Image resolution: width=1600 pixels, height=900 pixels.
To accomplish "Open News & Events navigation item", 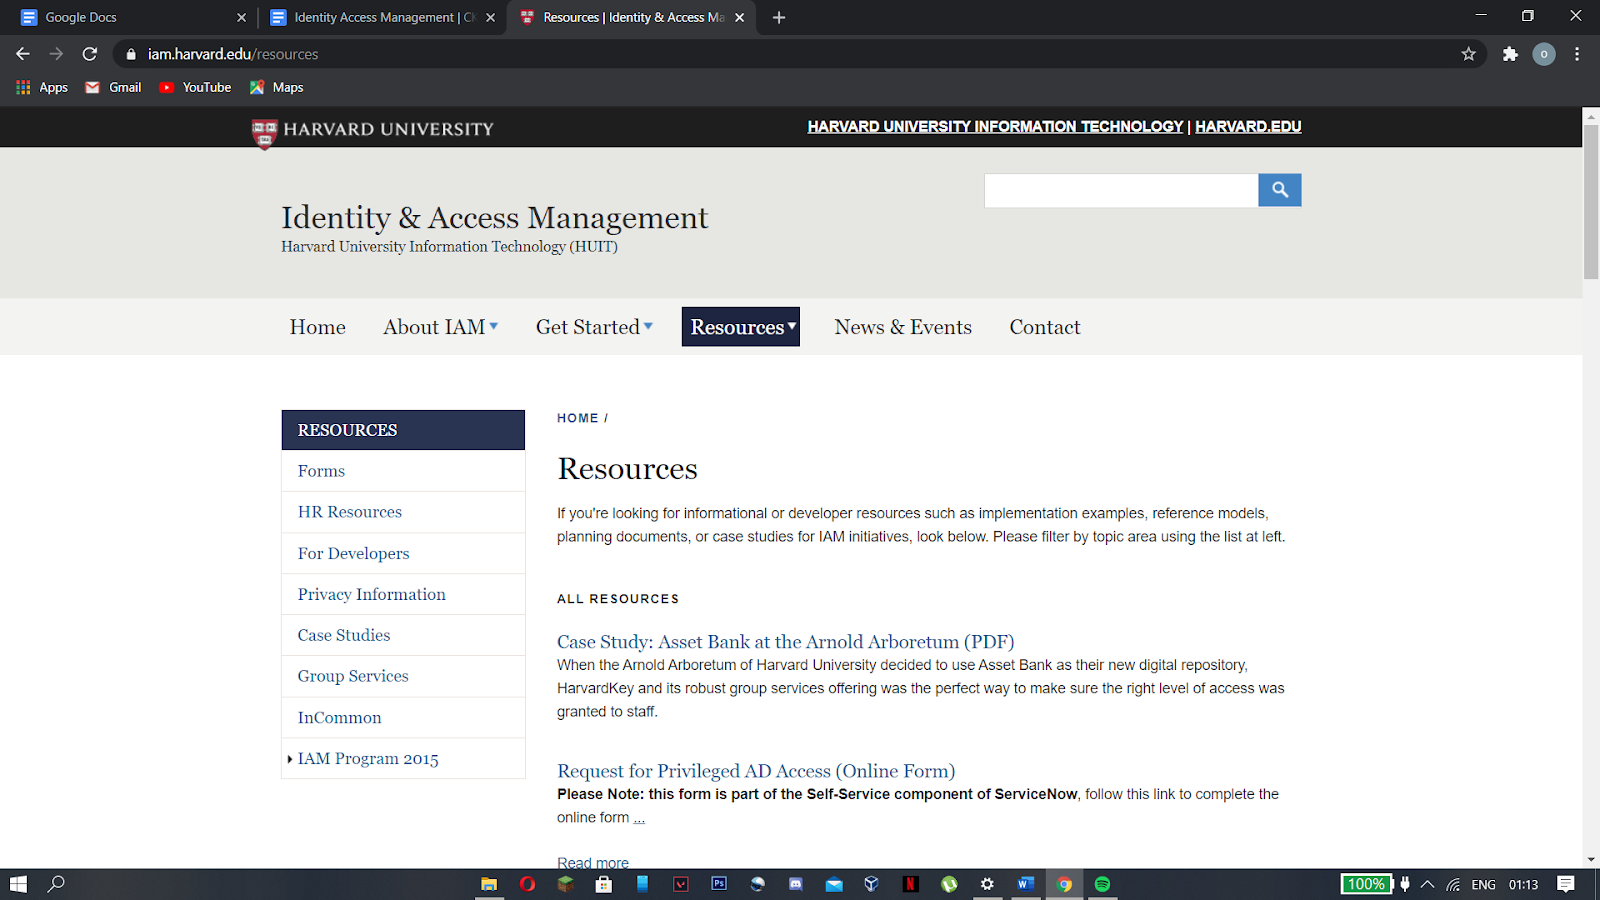I will click(x=903, y=327).
